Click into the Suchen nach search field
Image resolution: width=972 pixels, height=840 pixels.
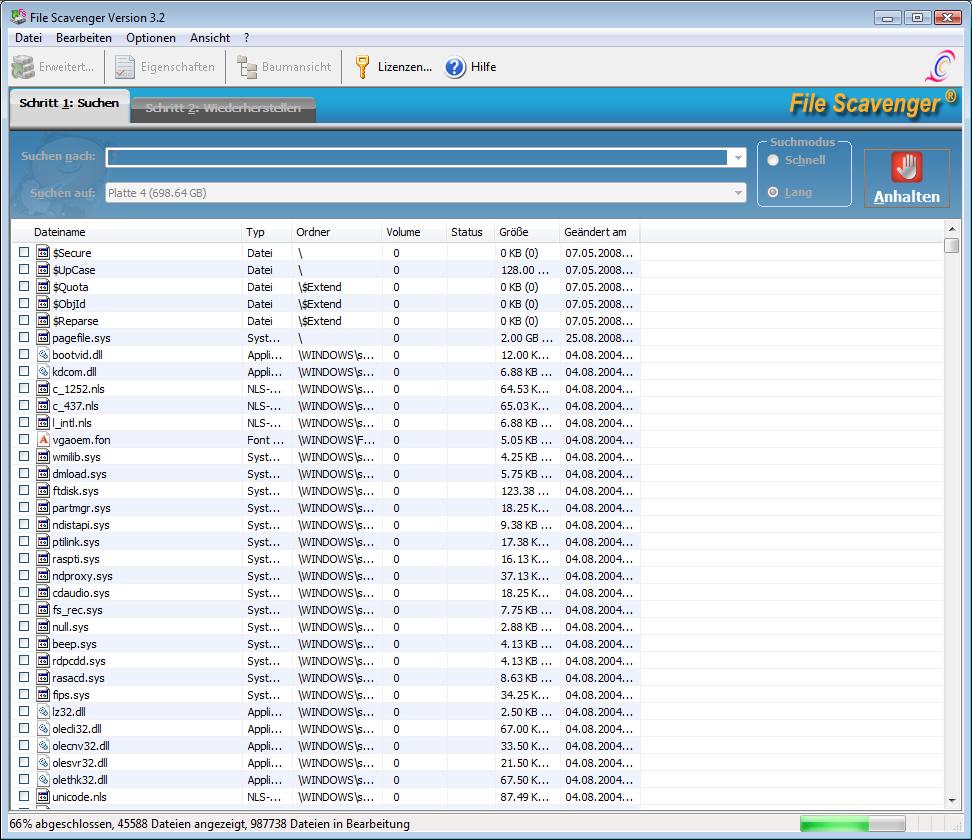[x=417, y=157]
